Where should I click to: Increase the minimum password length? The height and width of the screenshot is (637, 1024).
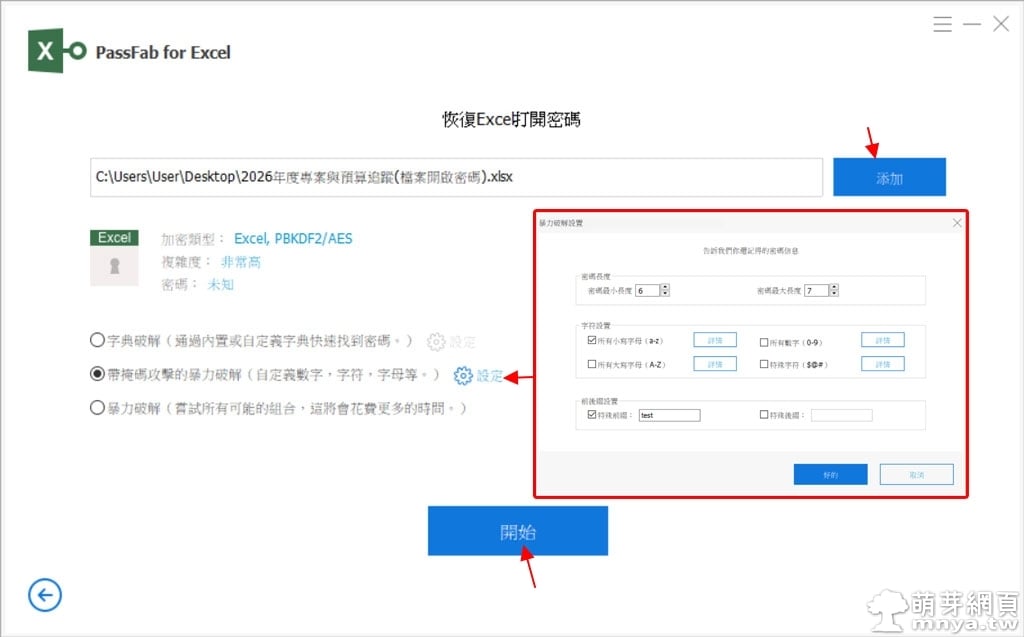665,287
